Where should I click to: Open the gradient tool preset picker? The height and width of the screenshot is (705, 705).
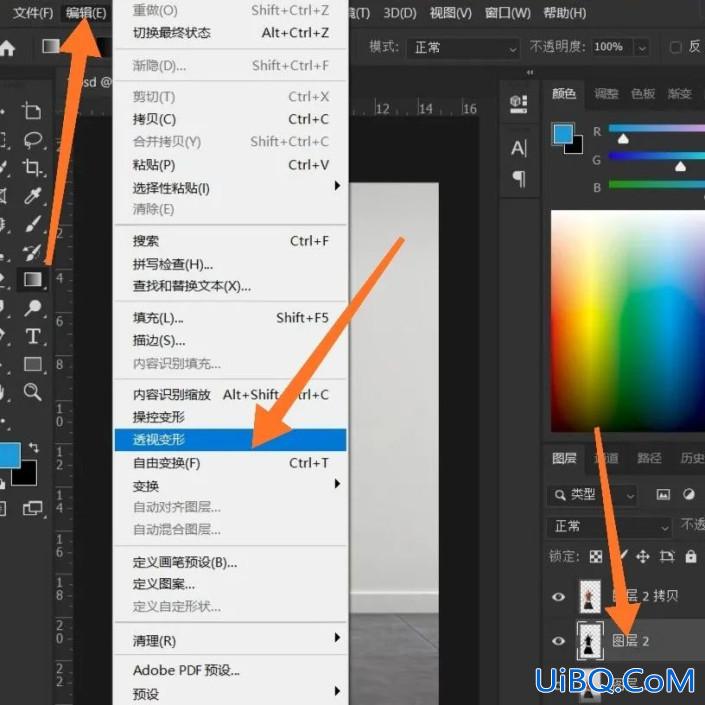(x=51, y=46)
